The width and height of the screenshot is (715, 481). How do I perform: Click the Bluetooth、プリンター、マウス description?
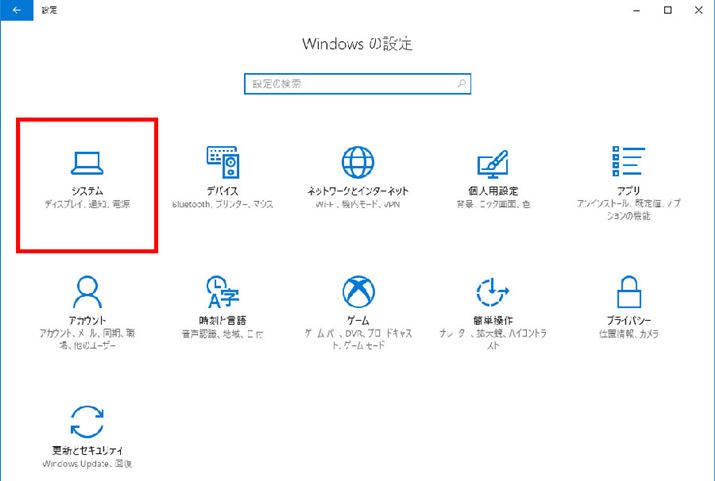point(223,204)
